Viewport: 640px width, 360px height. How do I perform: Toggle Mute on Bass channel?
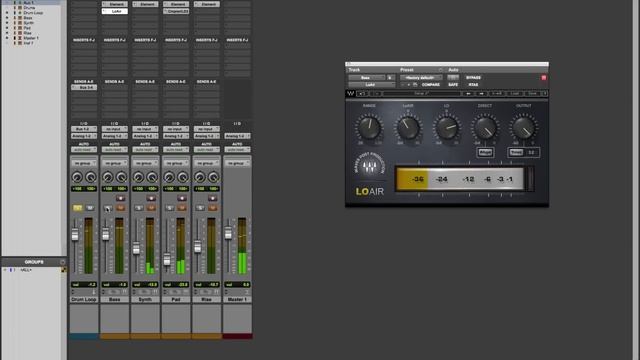point(120,208)
